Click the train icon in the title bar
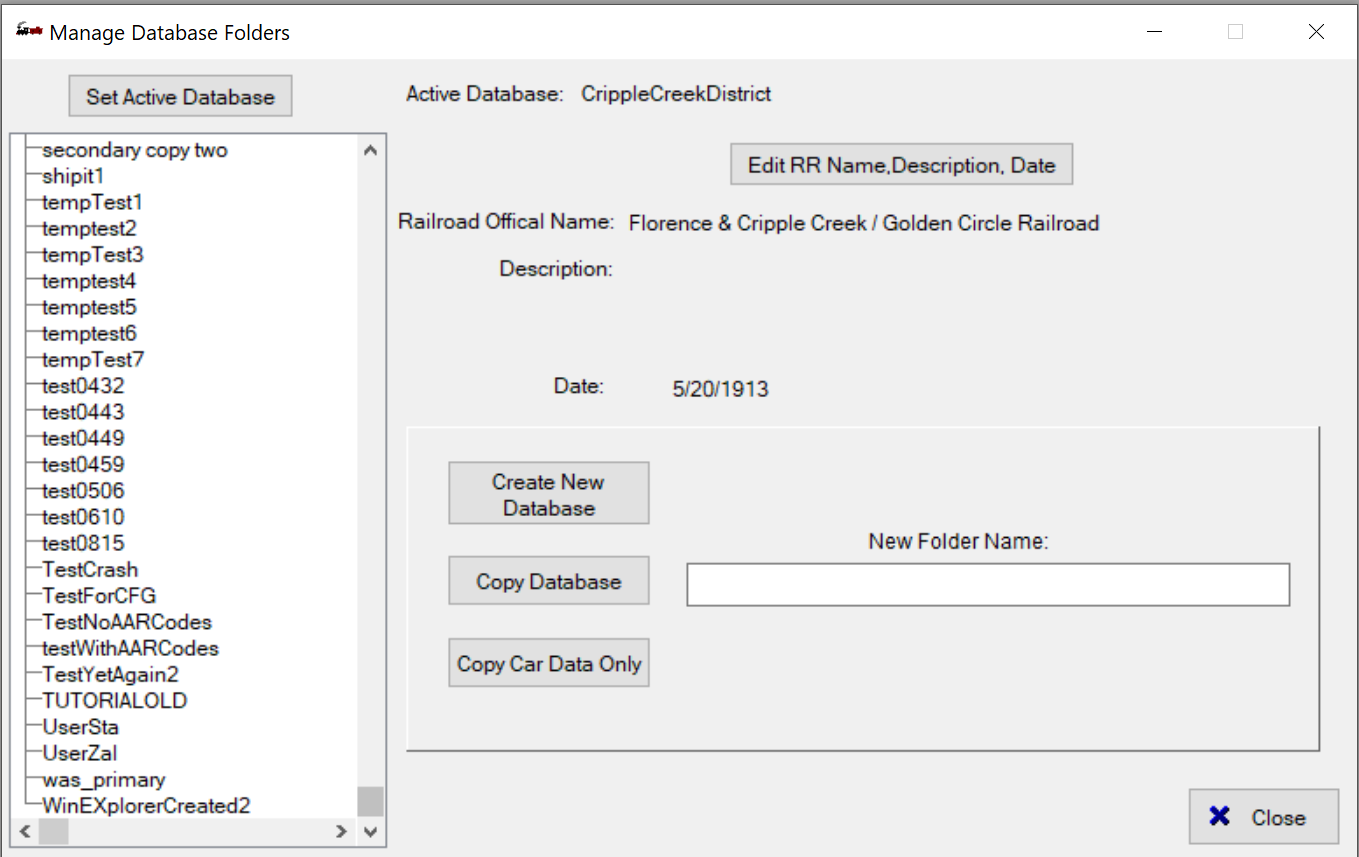This screenshot has height=857, width=1359. point(29,31)
